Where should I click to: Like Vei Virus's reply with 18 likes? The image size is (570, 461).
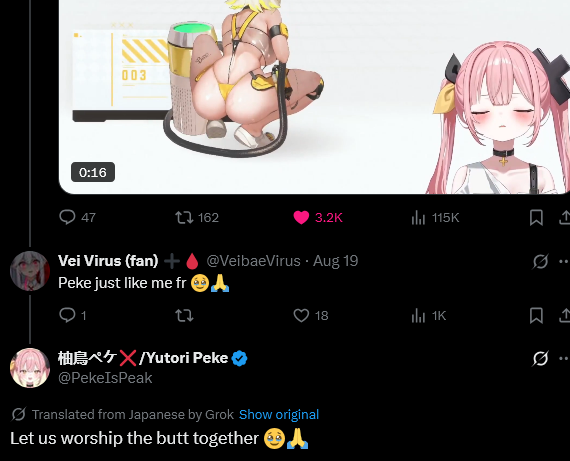(x=310, y=315)
